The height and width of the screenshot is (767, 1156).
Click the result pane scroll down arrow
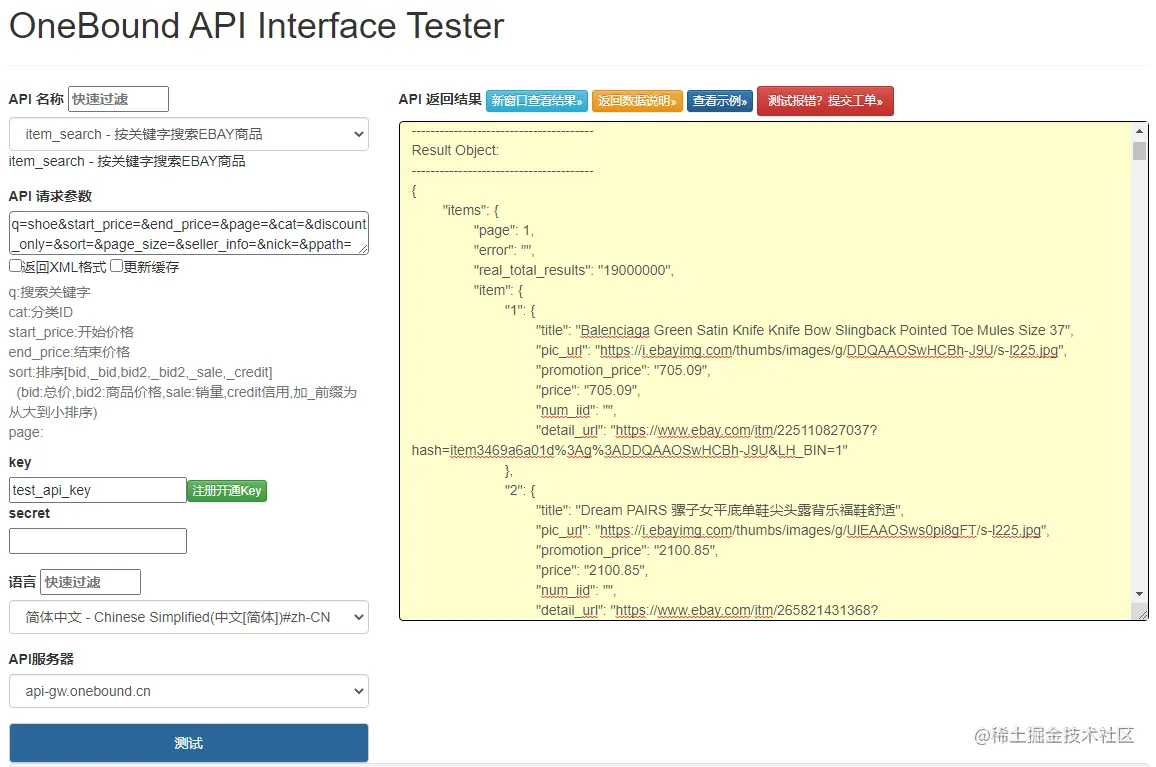(1139, 593)
